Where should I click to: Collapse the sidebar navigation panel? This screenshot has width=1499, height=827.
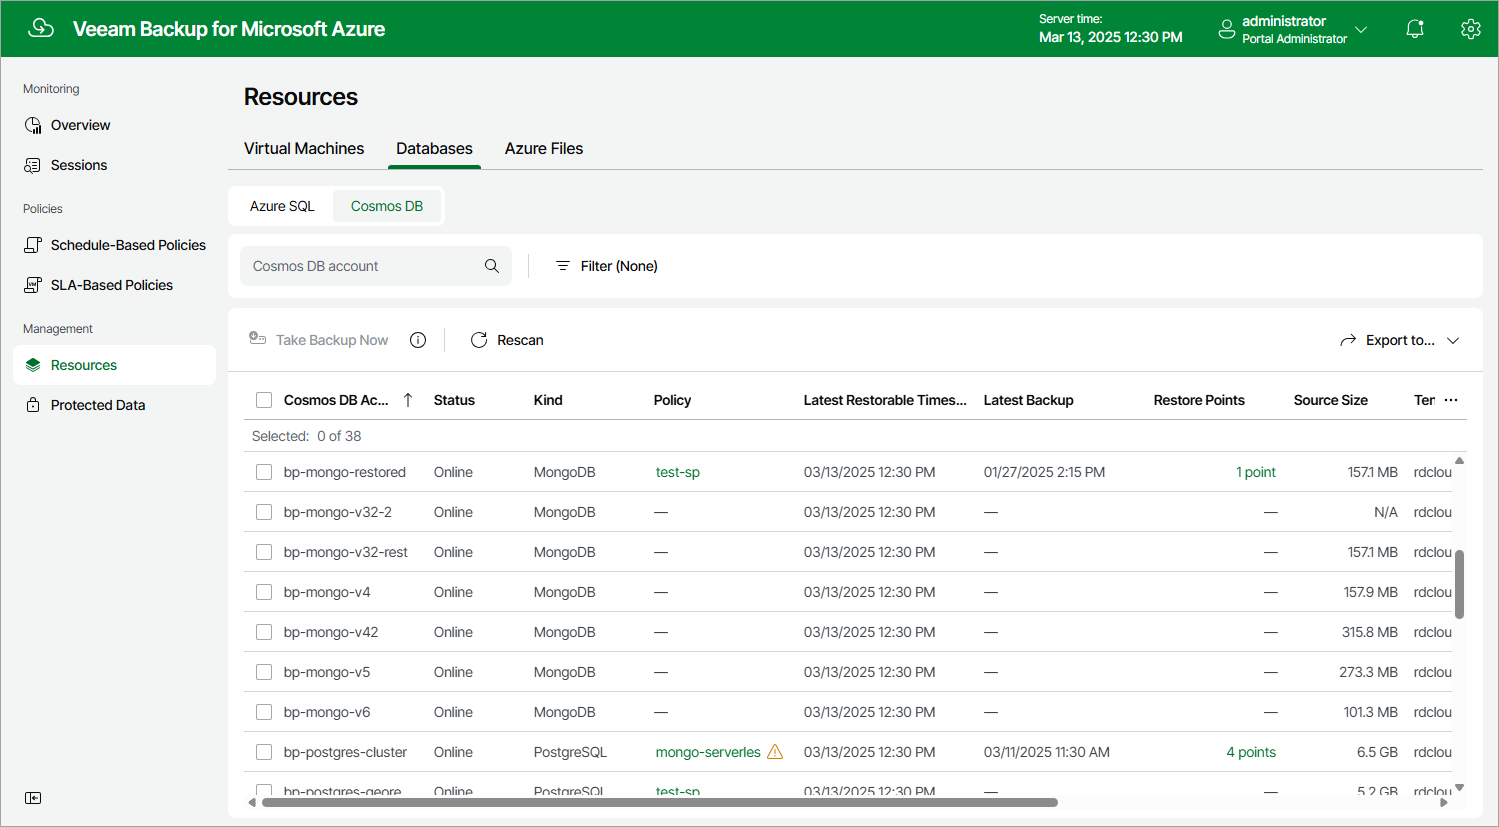click(x=33, y=798)
